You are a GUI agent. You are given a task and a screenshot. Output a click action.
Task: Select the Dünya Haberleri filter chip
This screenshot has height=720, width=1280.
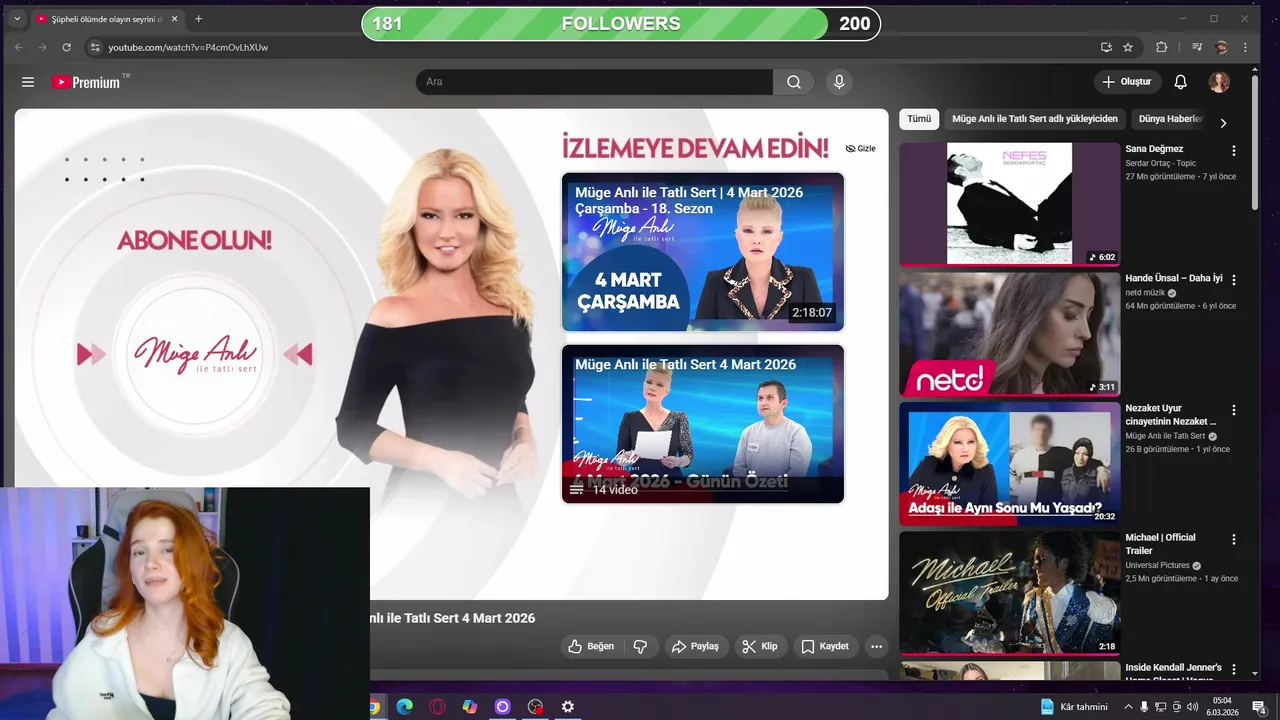[x=1169, y=119]
